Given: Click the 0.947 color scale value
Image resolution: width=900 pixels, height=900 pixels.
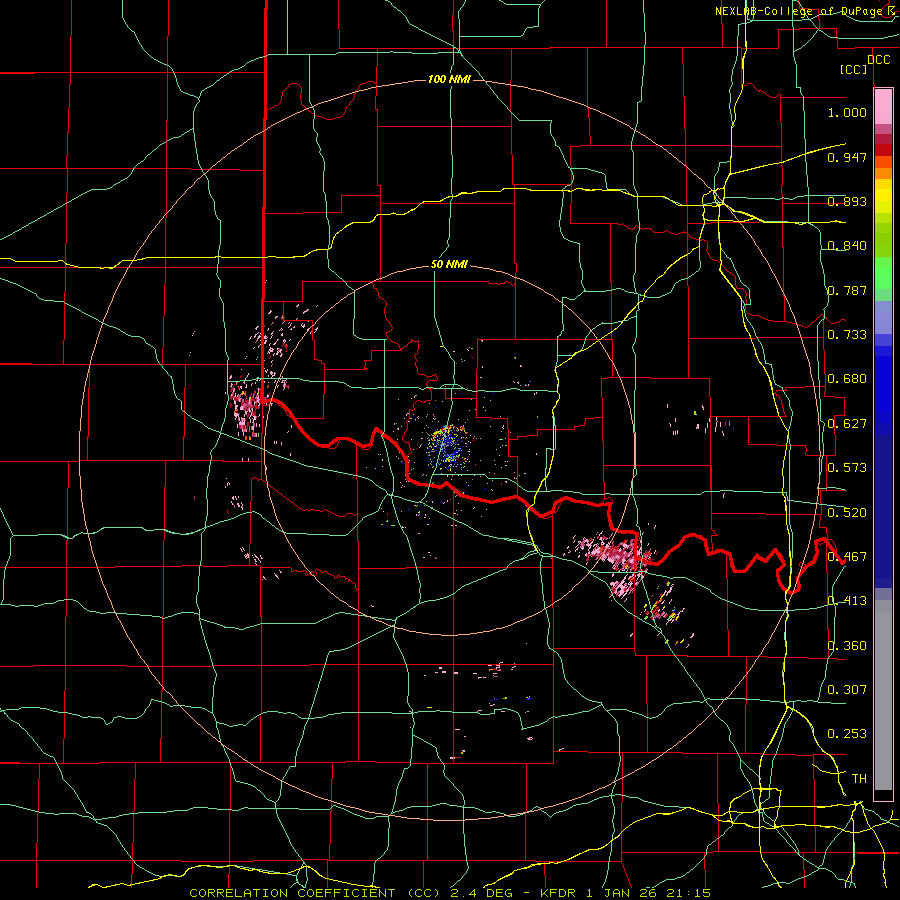Looking at the screenshot, I should click(847, 157).
